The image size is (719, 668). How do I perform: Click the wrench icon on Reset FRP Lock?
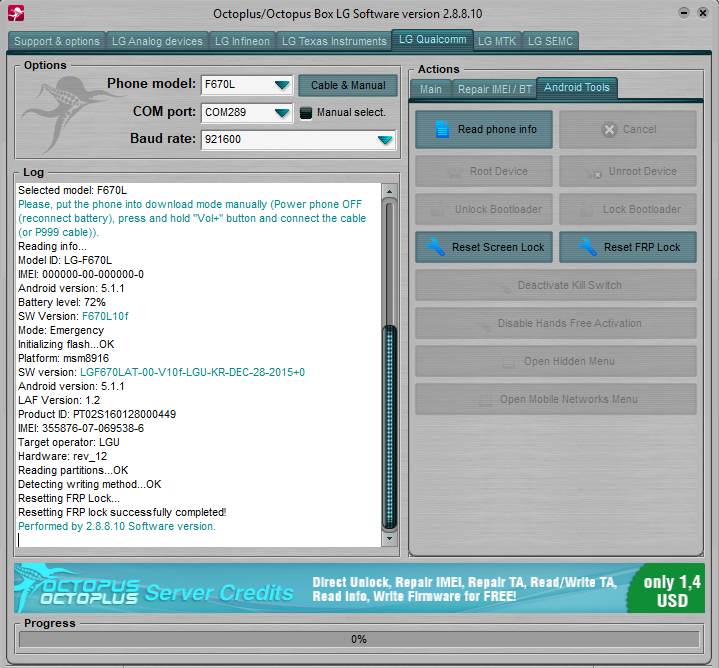tap(587, 247)
